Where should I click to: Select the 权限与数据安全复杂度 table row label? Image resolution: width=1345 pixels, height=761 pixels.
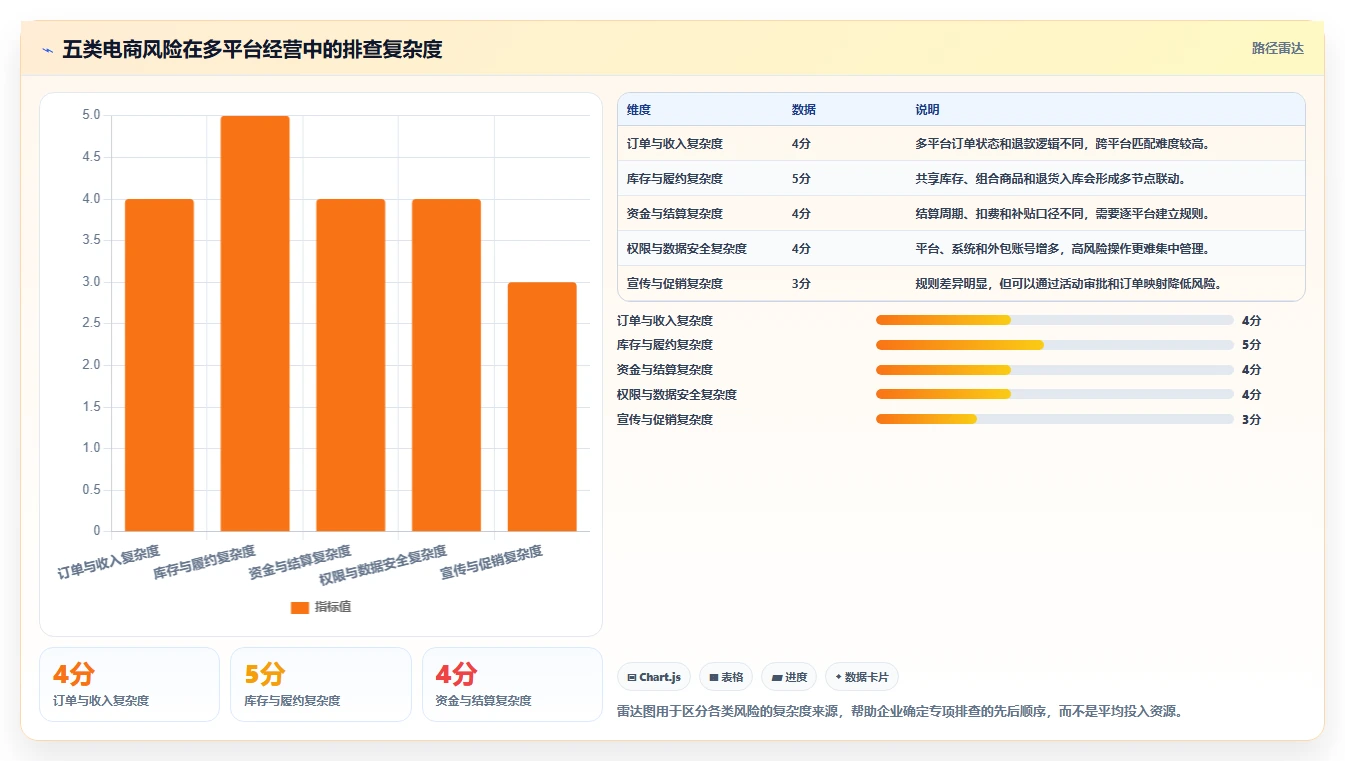click(687, 249)
